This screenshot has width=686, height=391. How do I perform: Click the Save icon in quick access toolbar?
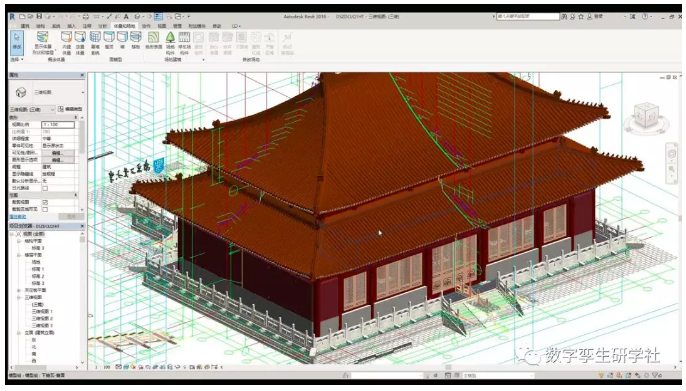click(39, 17)
